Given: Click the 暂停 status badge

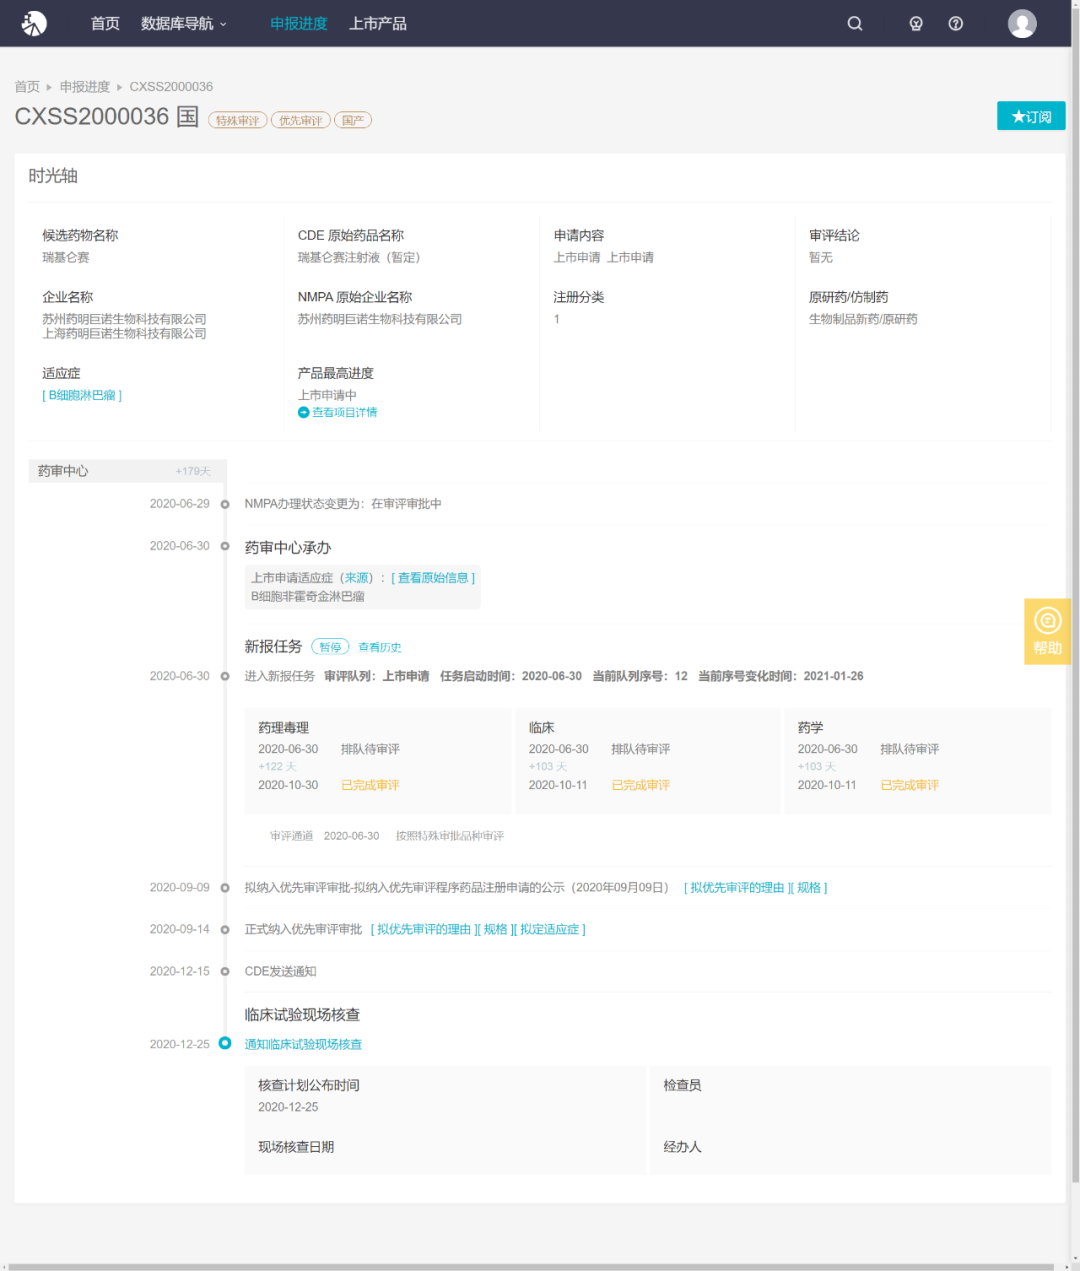Looking at the screenshot, I should pyautogui.click(x=330, y=647).
